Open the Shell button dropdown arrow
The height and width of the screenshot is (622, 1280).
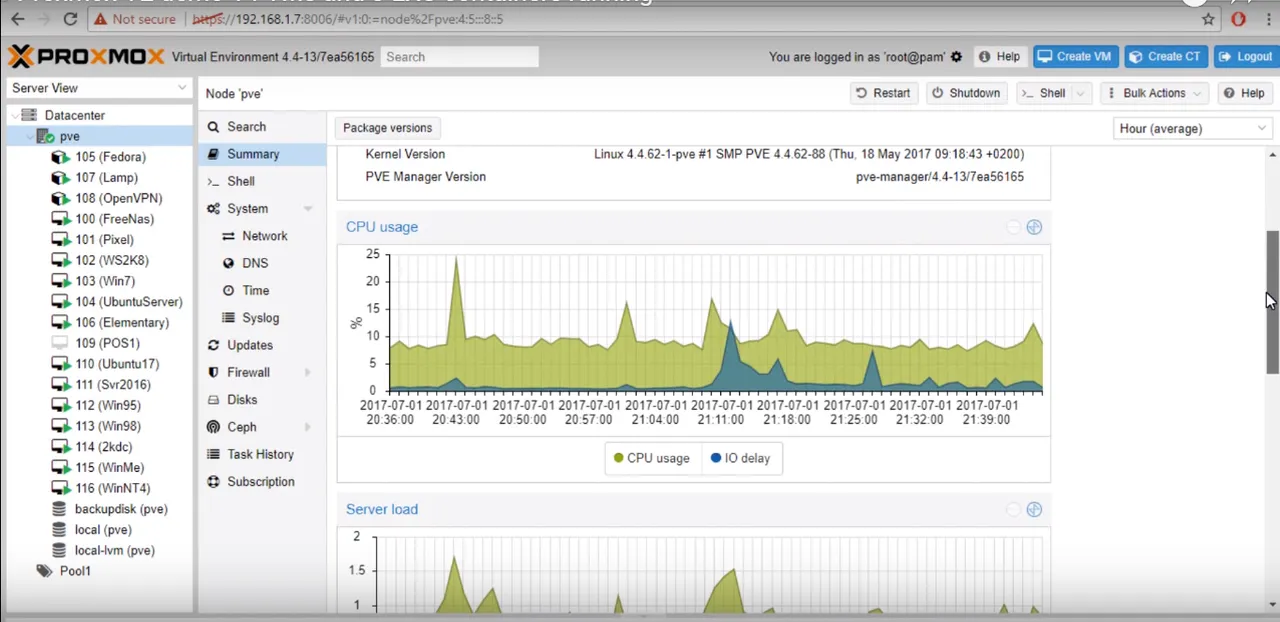pyautogui.click(x=1080, y=93)
